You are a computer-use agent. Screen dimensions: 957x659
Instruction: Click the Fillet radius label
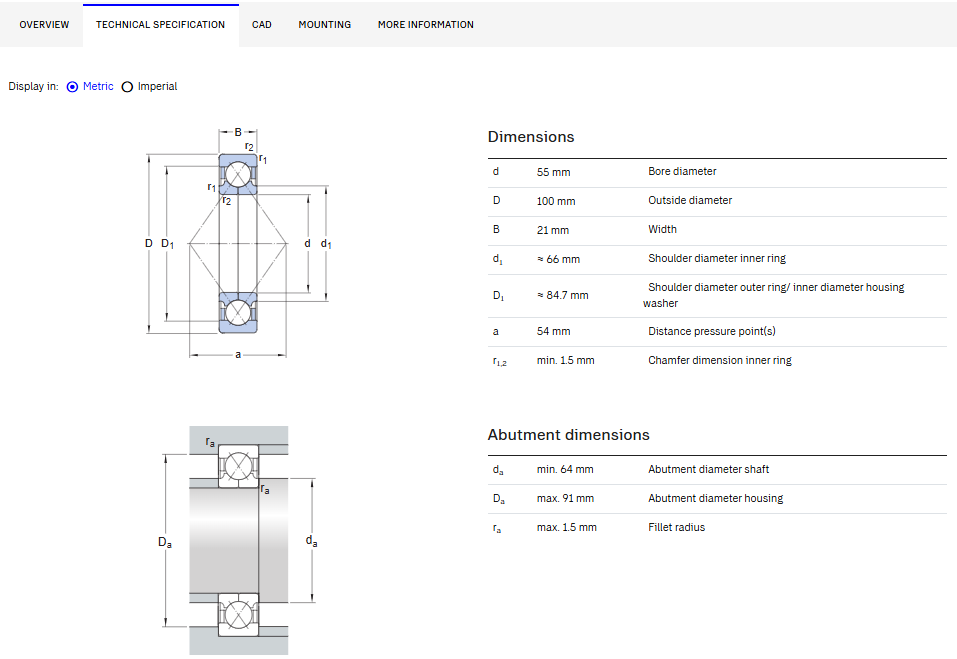tap(676, 527)
